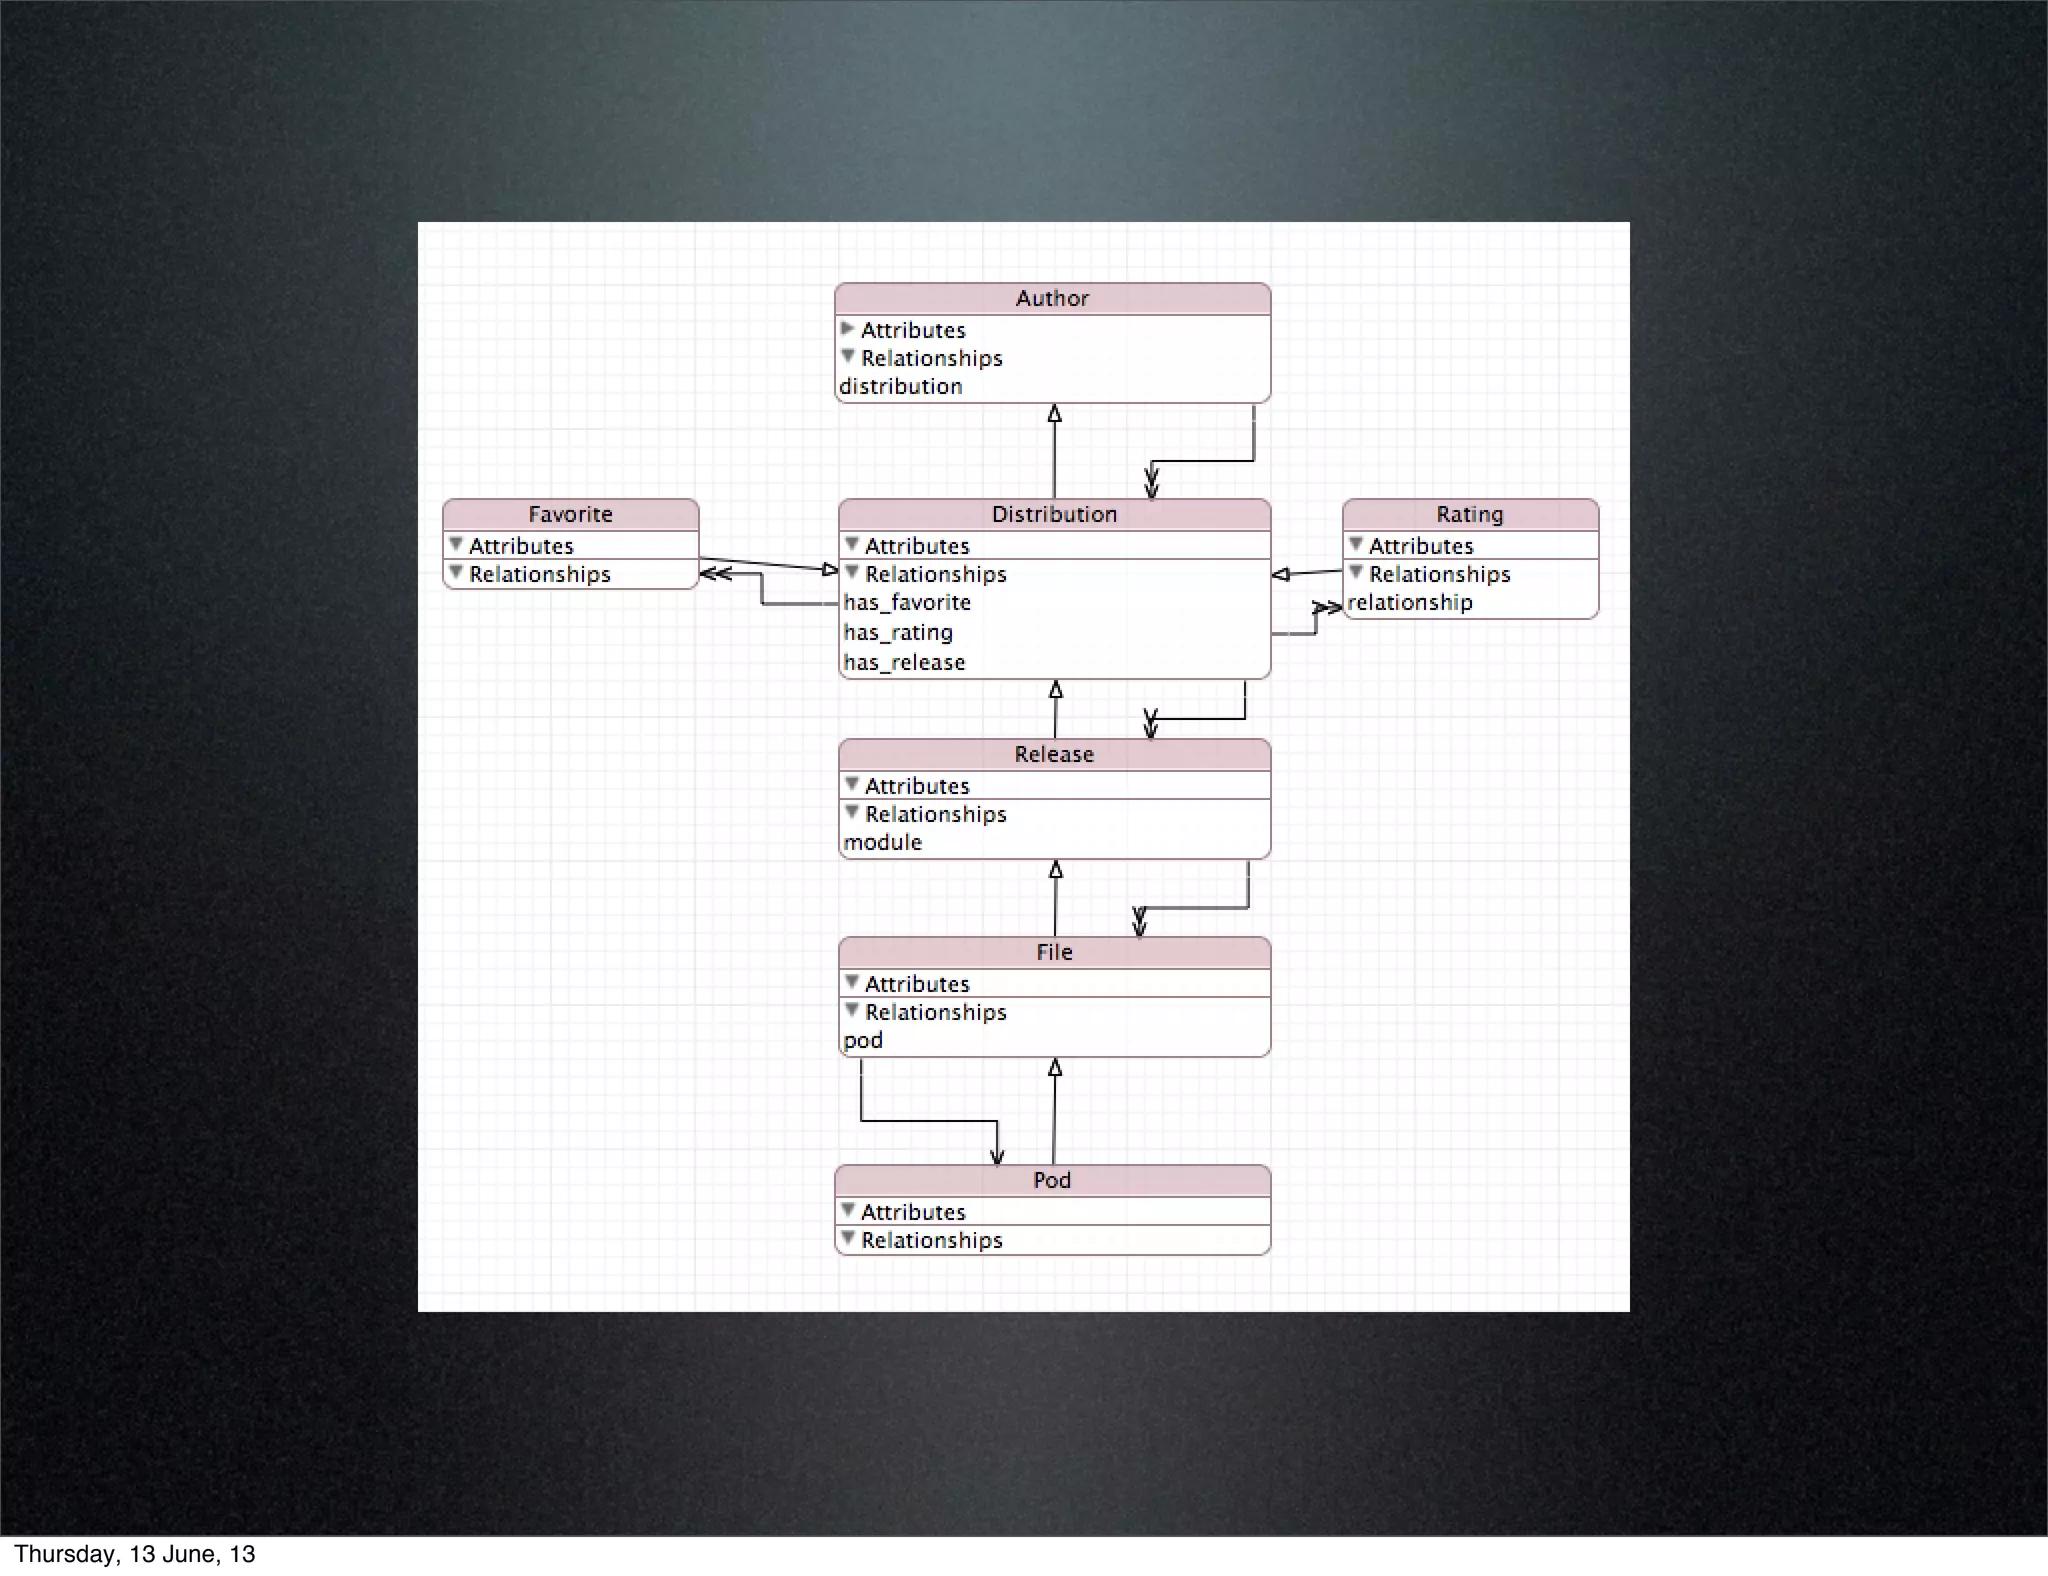Collapse the Rating Attributes triangle
Image resolution: width=2048 pixels, height=1576 pixels.
(x=1356, y=545)
